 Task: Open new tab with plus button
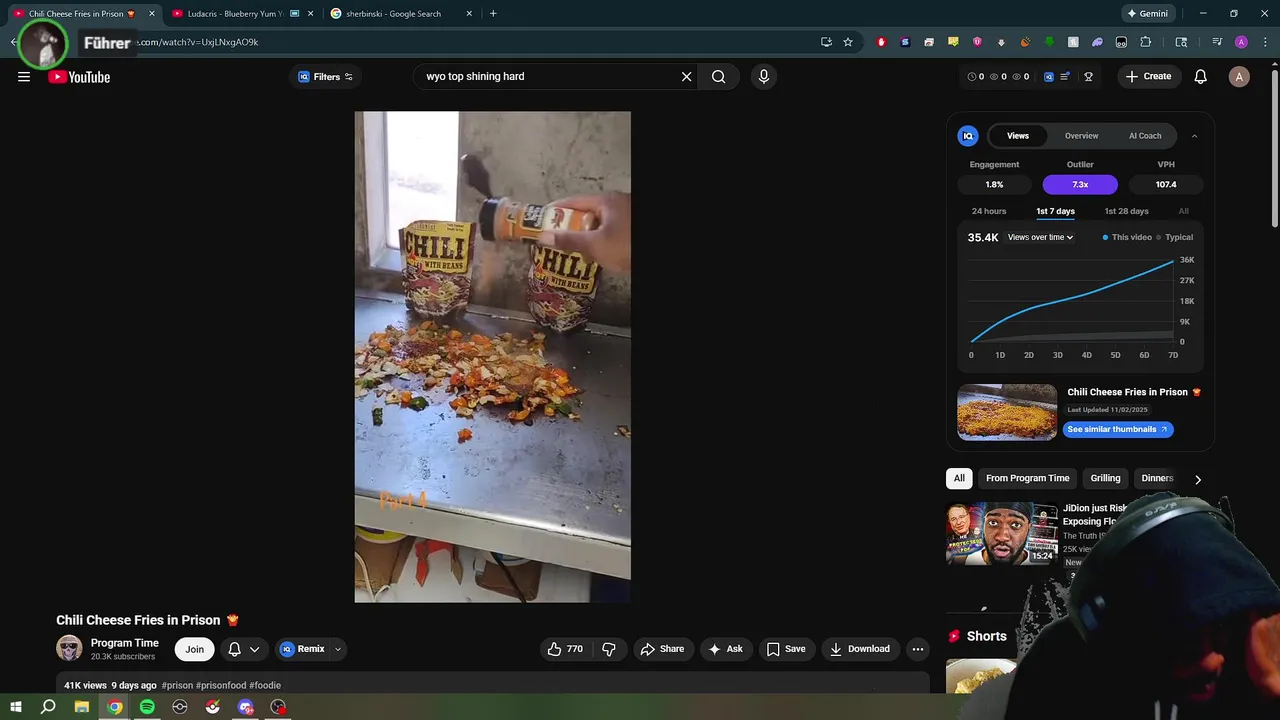[493, 14]
